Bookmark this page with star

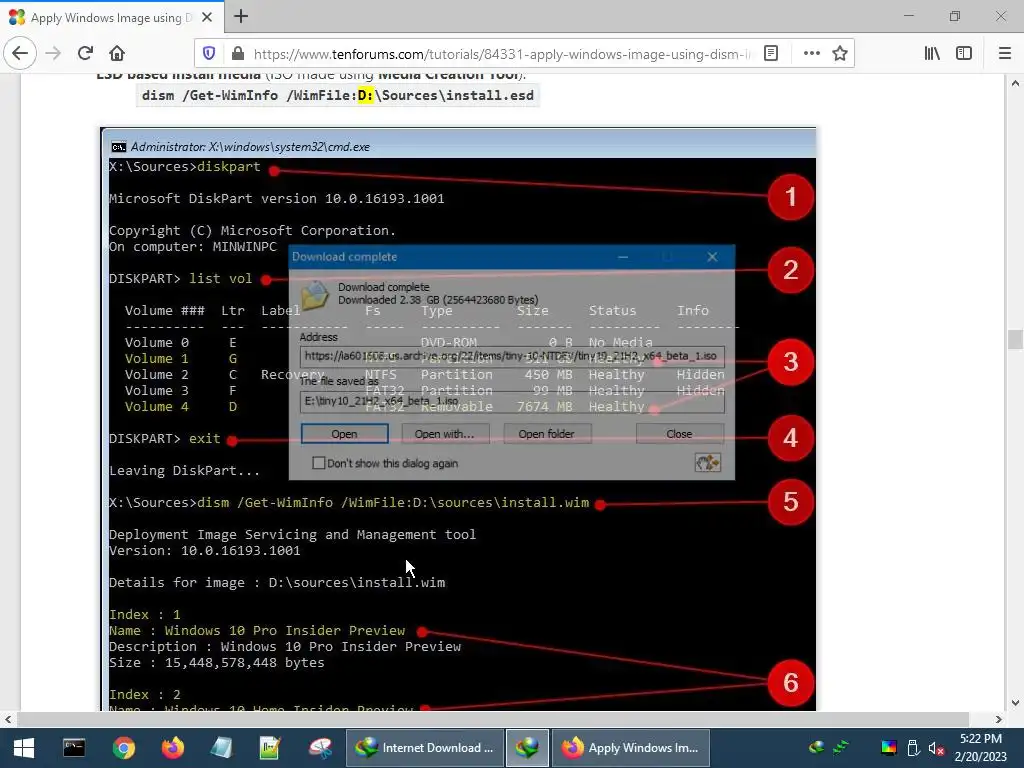coord(840,54)
